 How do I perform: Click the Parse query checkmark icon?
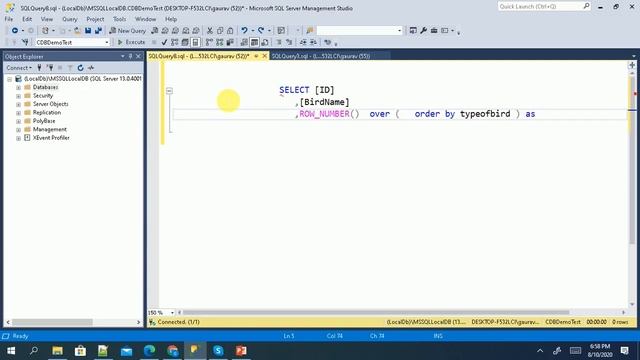point(164,42)
